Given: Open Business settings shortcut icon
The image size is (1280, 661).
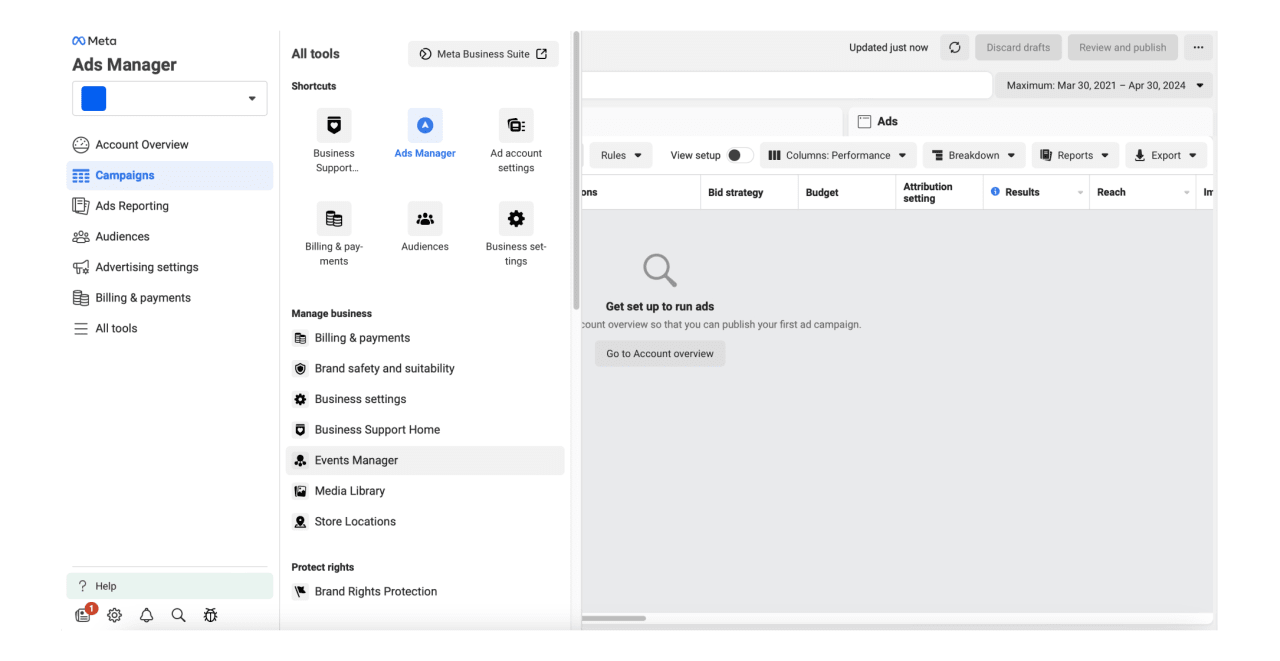Looking at the screenshot, I should (516, 217).
